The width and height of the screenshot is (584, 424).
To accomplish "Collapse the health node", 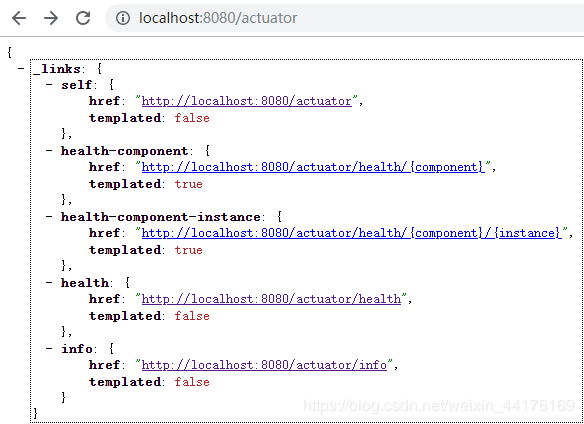I will point(49,282).
